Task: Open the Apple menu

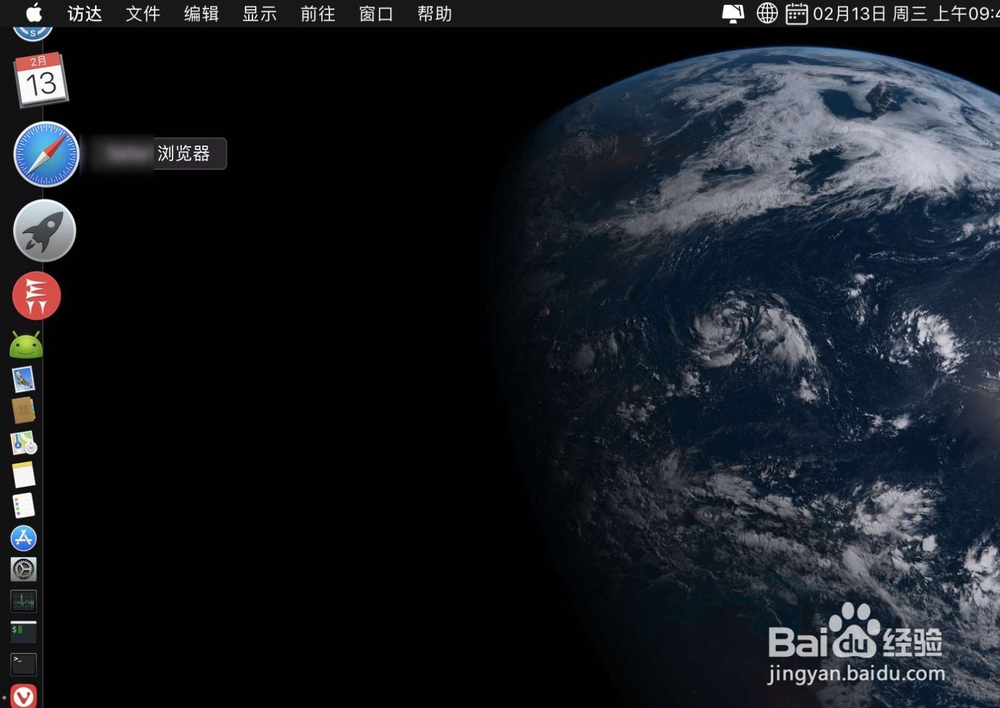Action: coord(34,13)
